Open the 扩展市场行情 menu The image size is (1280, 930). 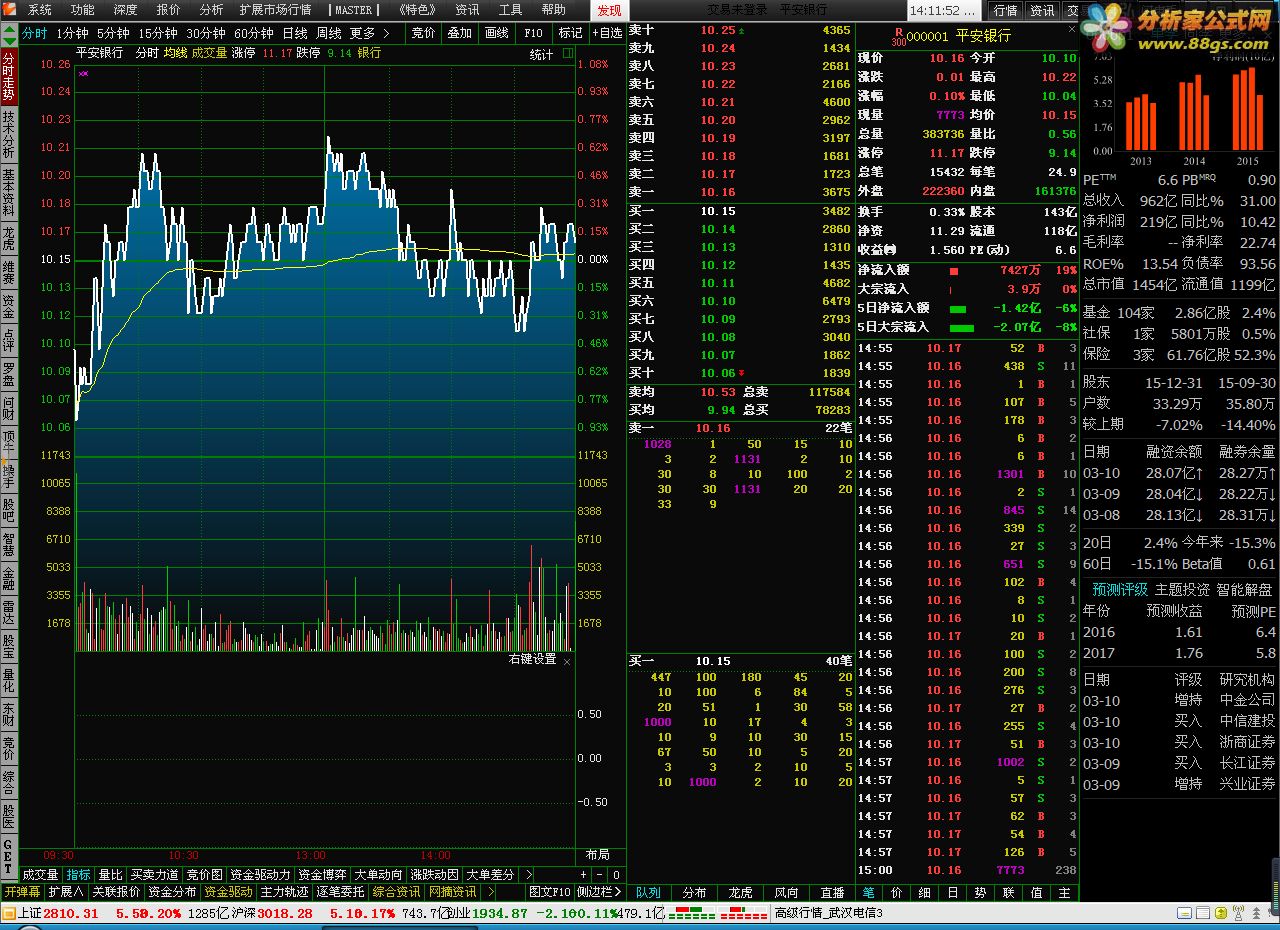point(275,10)
